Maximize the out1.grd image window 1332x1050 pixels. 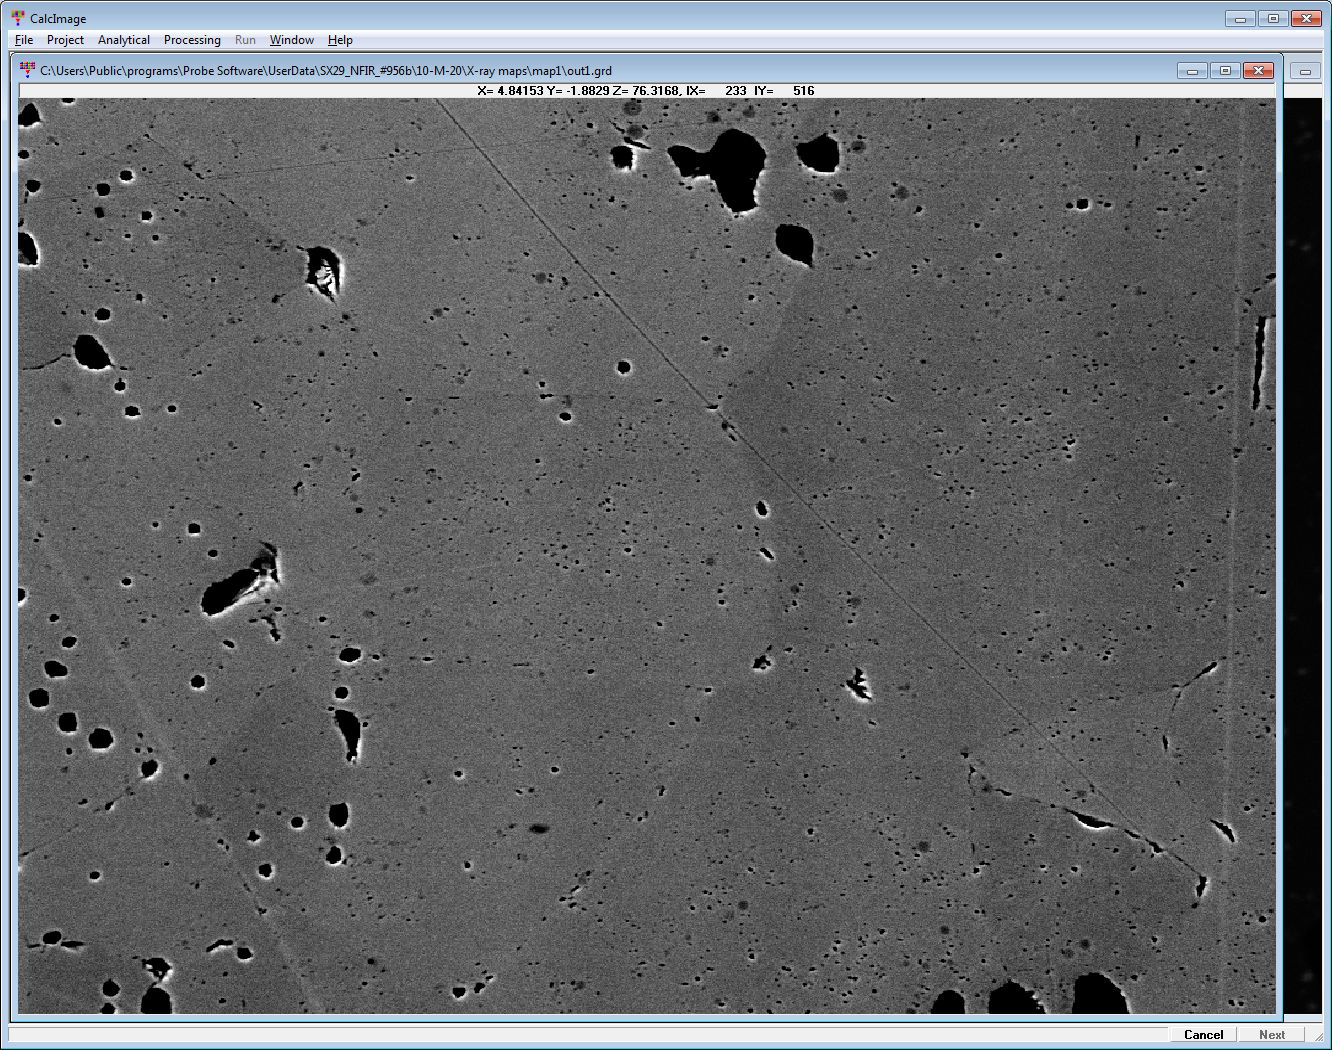coord(1225,71)
